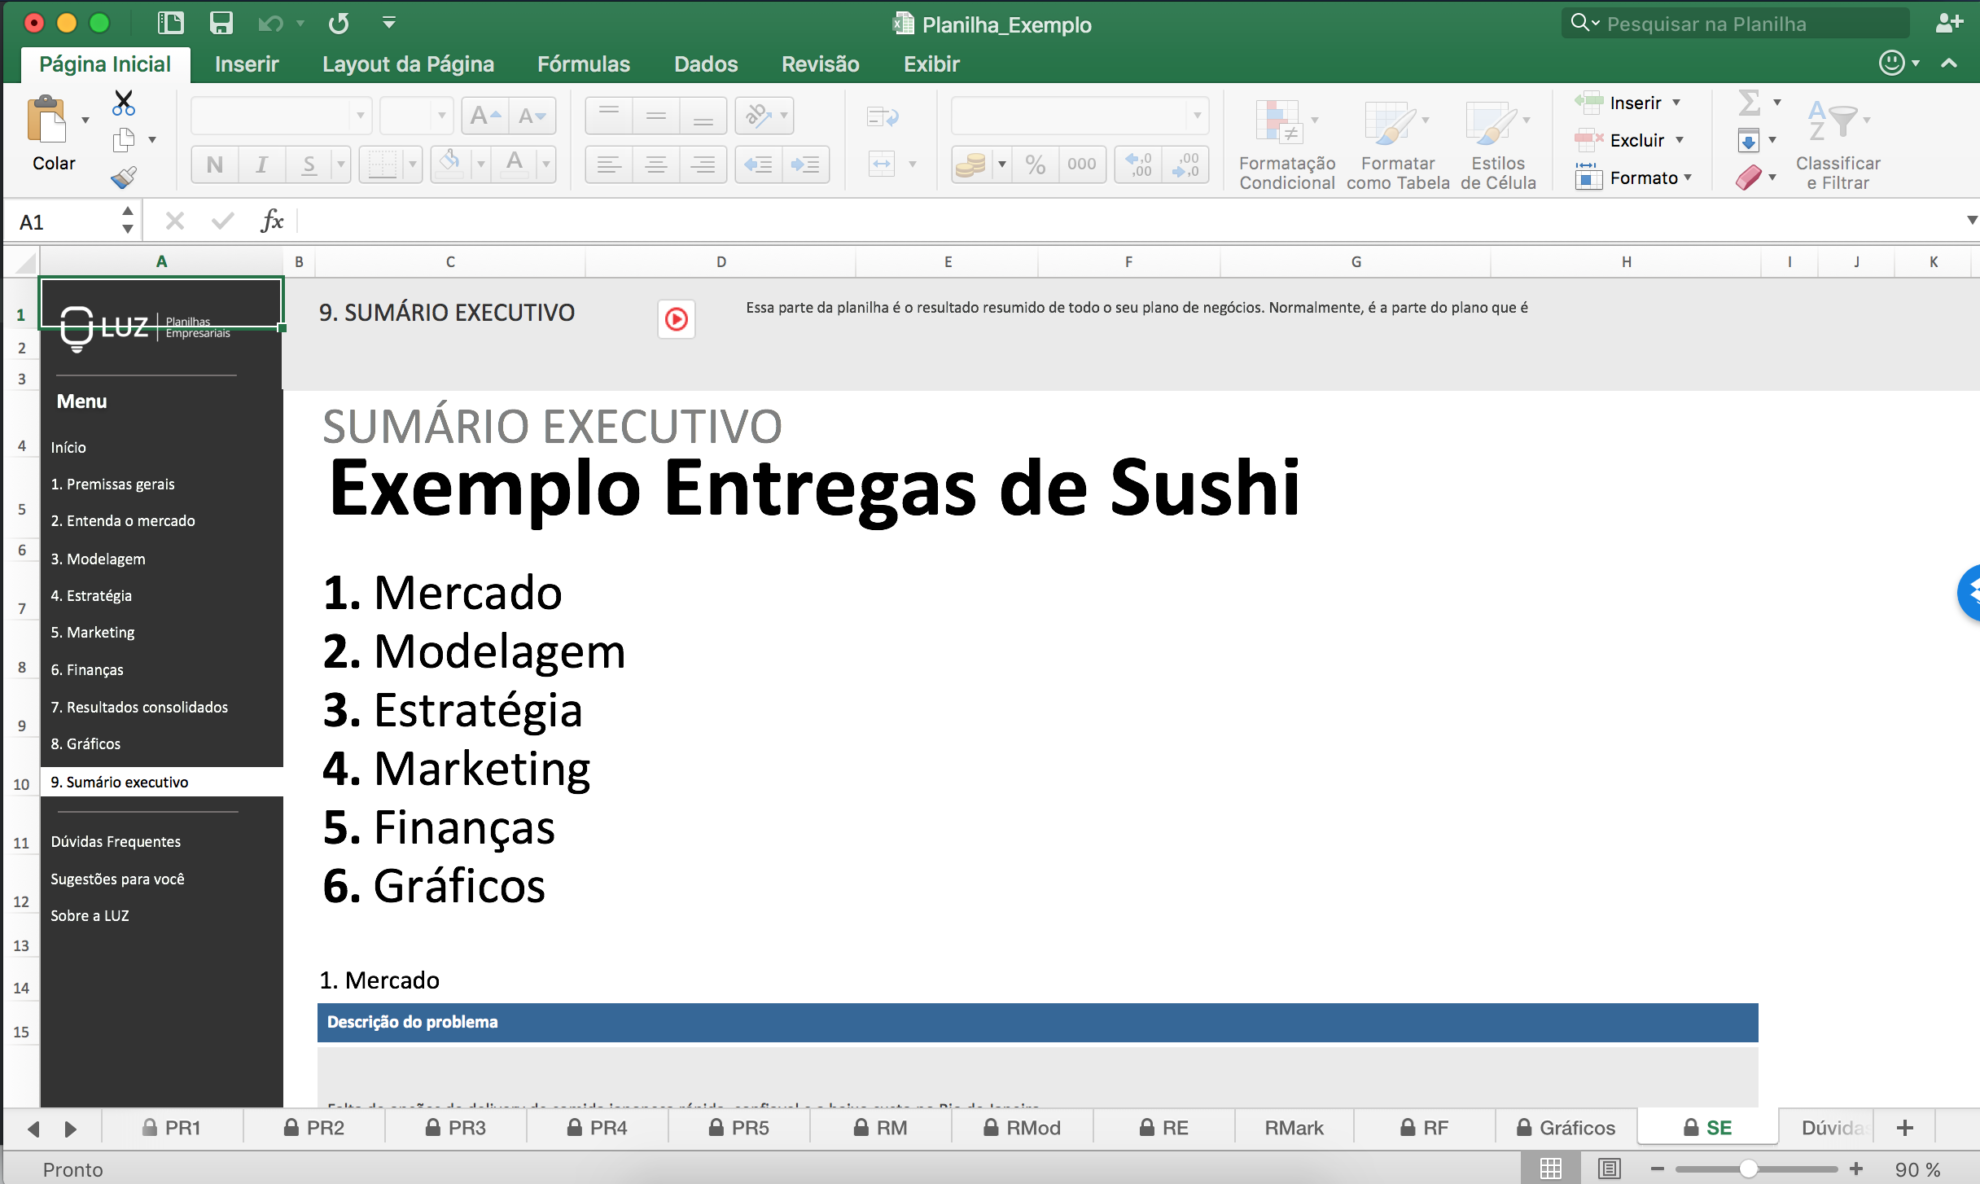Click the Format Painter brush icon
Screen dimensions: 1980x1184
pyautogui.click(x=123, y=178)
